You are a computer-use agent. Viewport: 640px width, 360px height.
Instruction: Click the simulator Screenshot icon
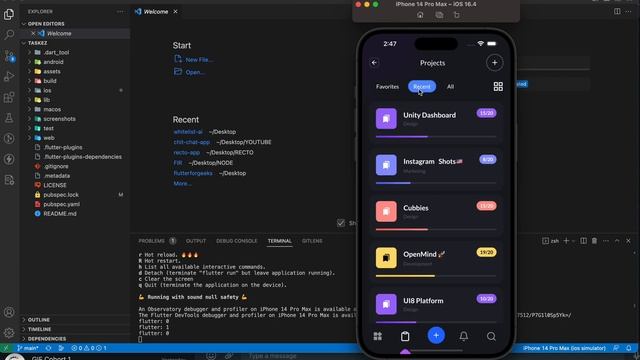(439, 15)
